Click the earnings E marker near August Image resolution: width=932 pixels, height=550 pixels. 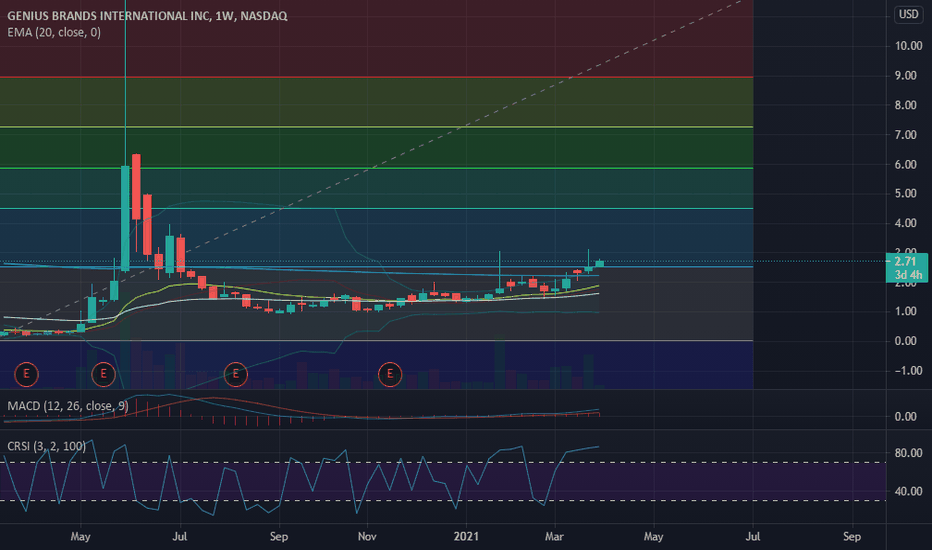(x=236, y=374)
